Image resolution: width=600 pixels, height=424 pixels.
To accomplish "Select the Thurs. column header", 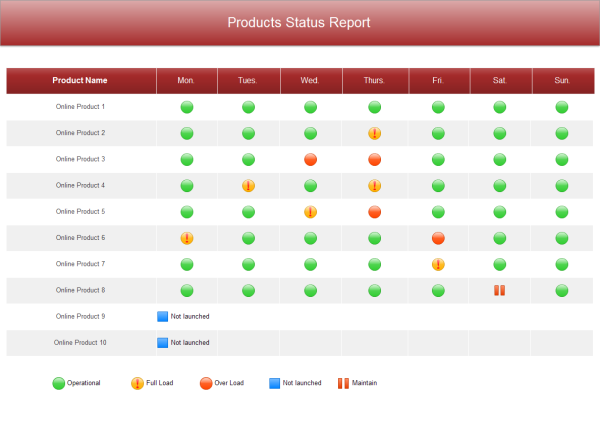I will 374,80.
